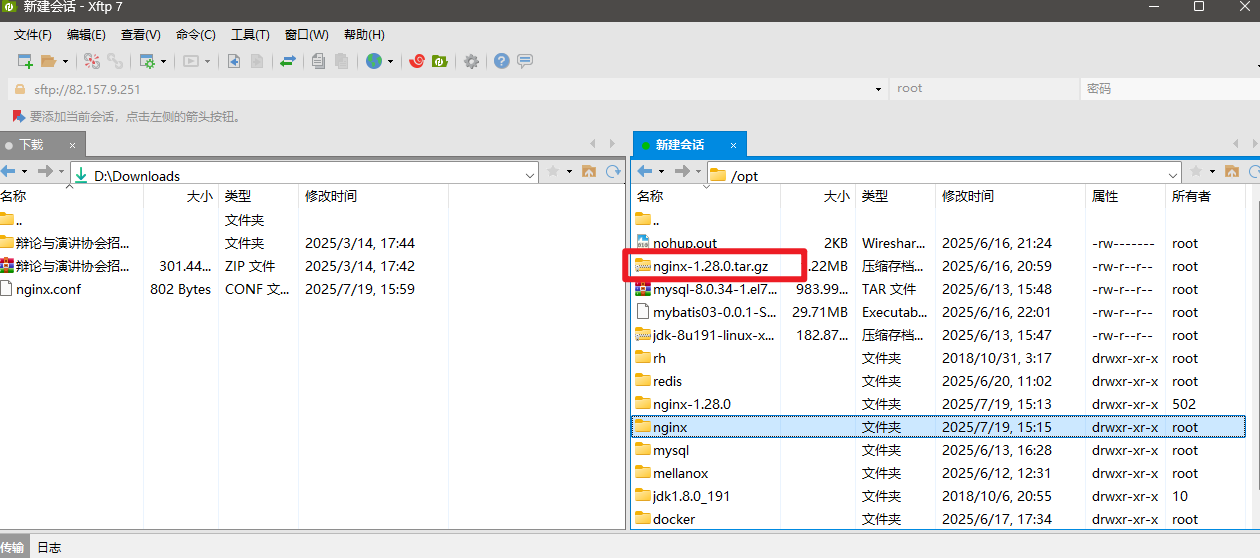Click the 密码 password field
1260x558 pixels.
point(1170,89)
